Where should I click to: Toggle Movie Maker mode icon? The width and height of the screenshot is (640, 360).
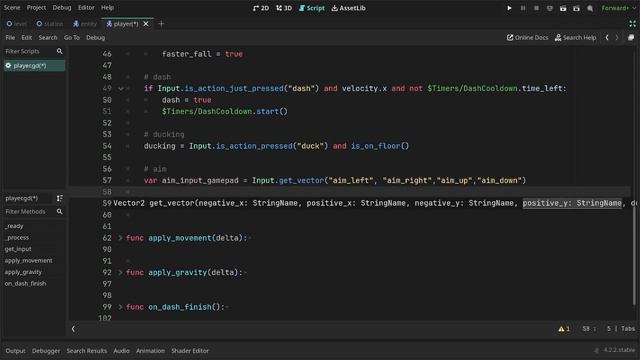[590, 8]
